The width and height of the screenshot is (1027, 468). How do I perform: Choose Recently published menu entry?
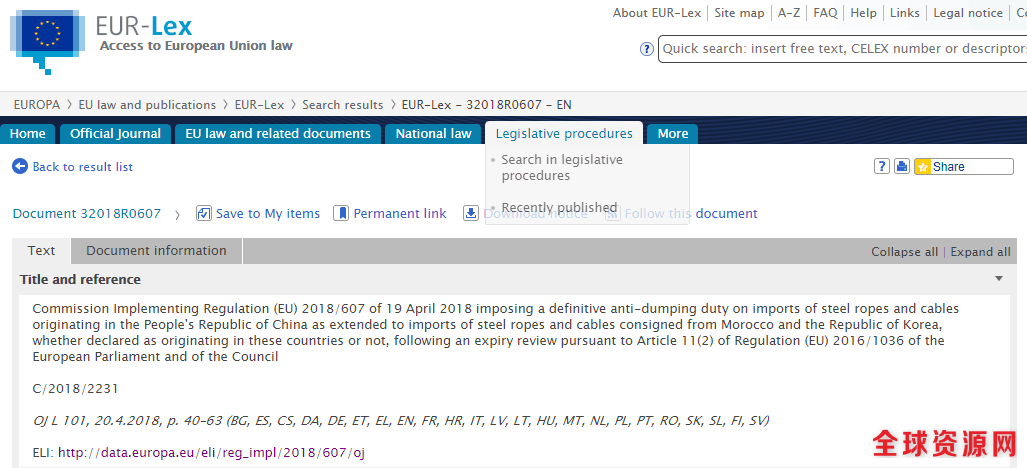[x=559, y=207]
